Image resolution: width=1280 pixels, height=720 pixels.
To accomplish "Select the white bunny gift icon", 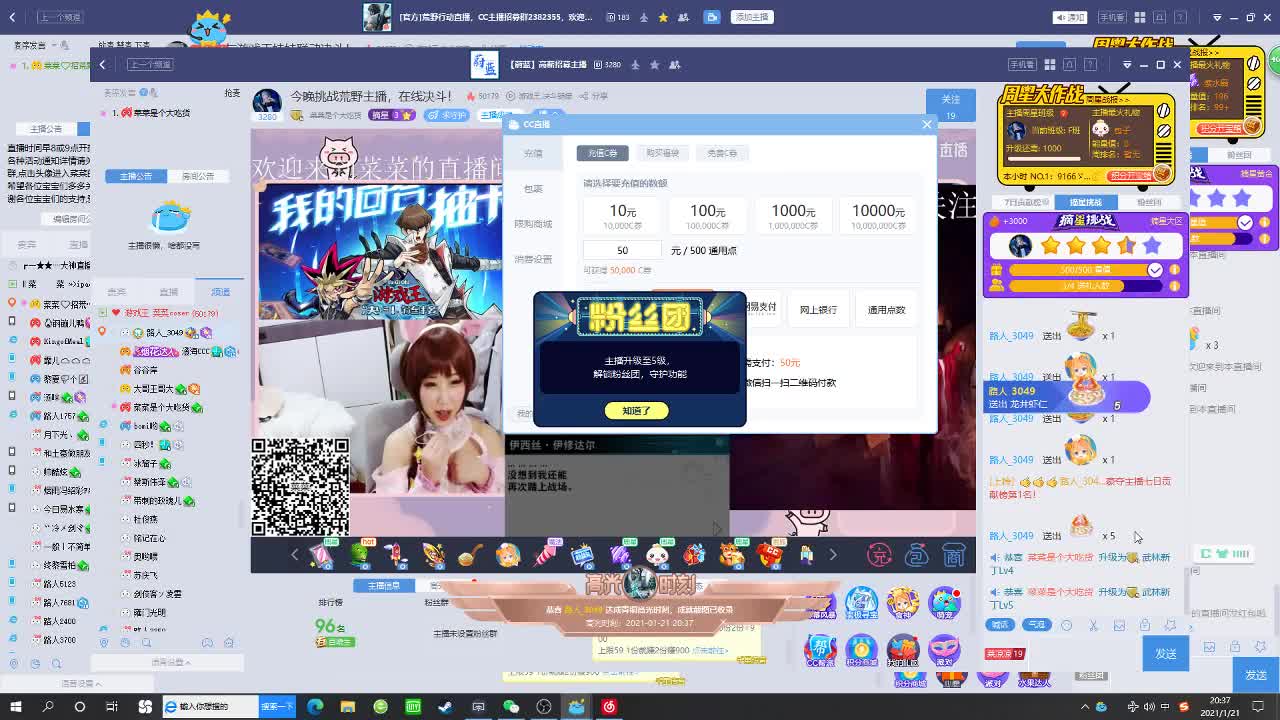I will (658, 554).
